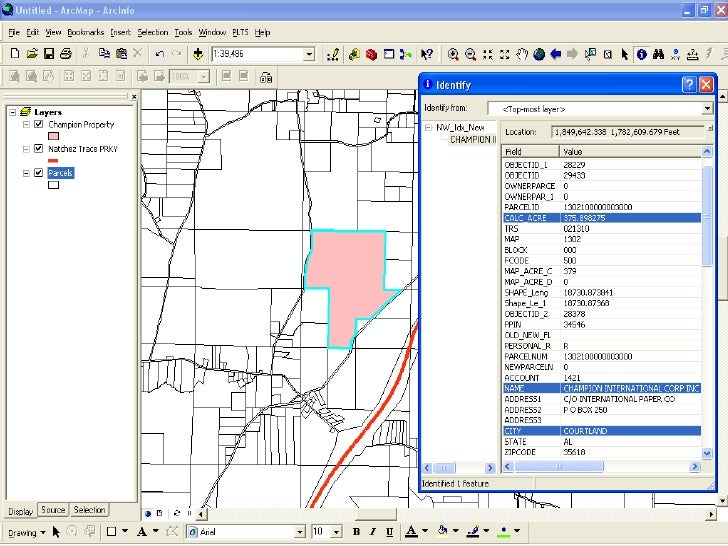Open the Identify from layer dropdown

[707, 109]
